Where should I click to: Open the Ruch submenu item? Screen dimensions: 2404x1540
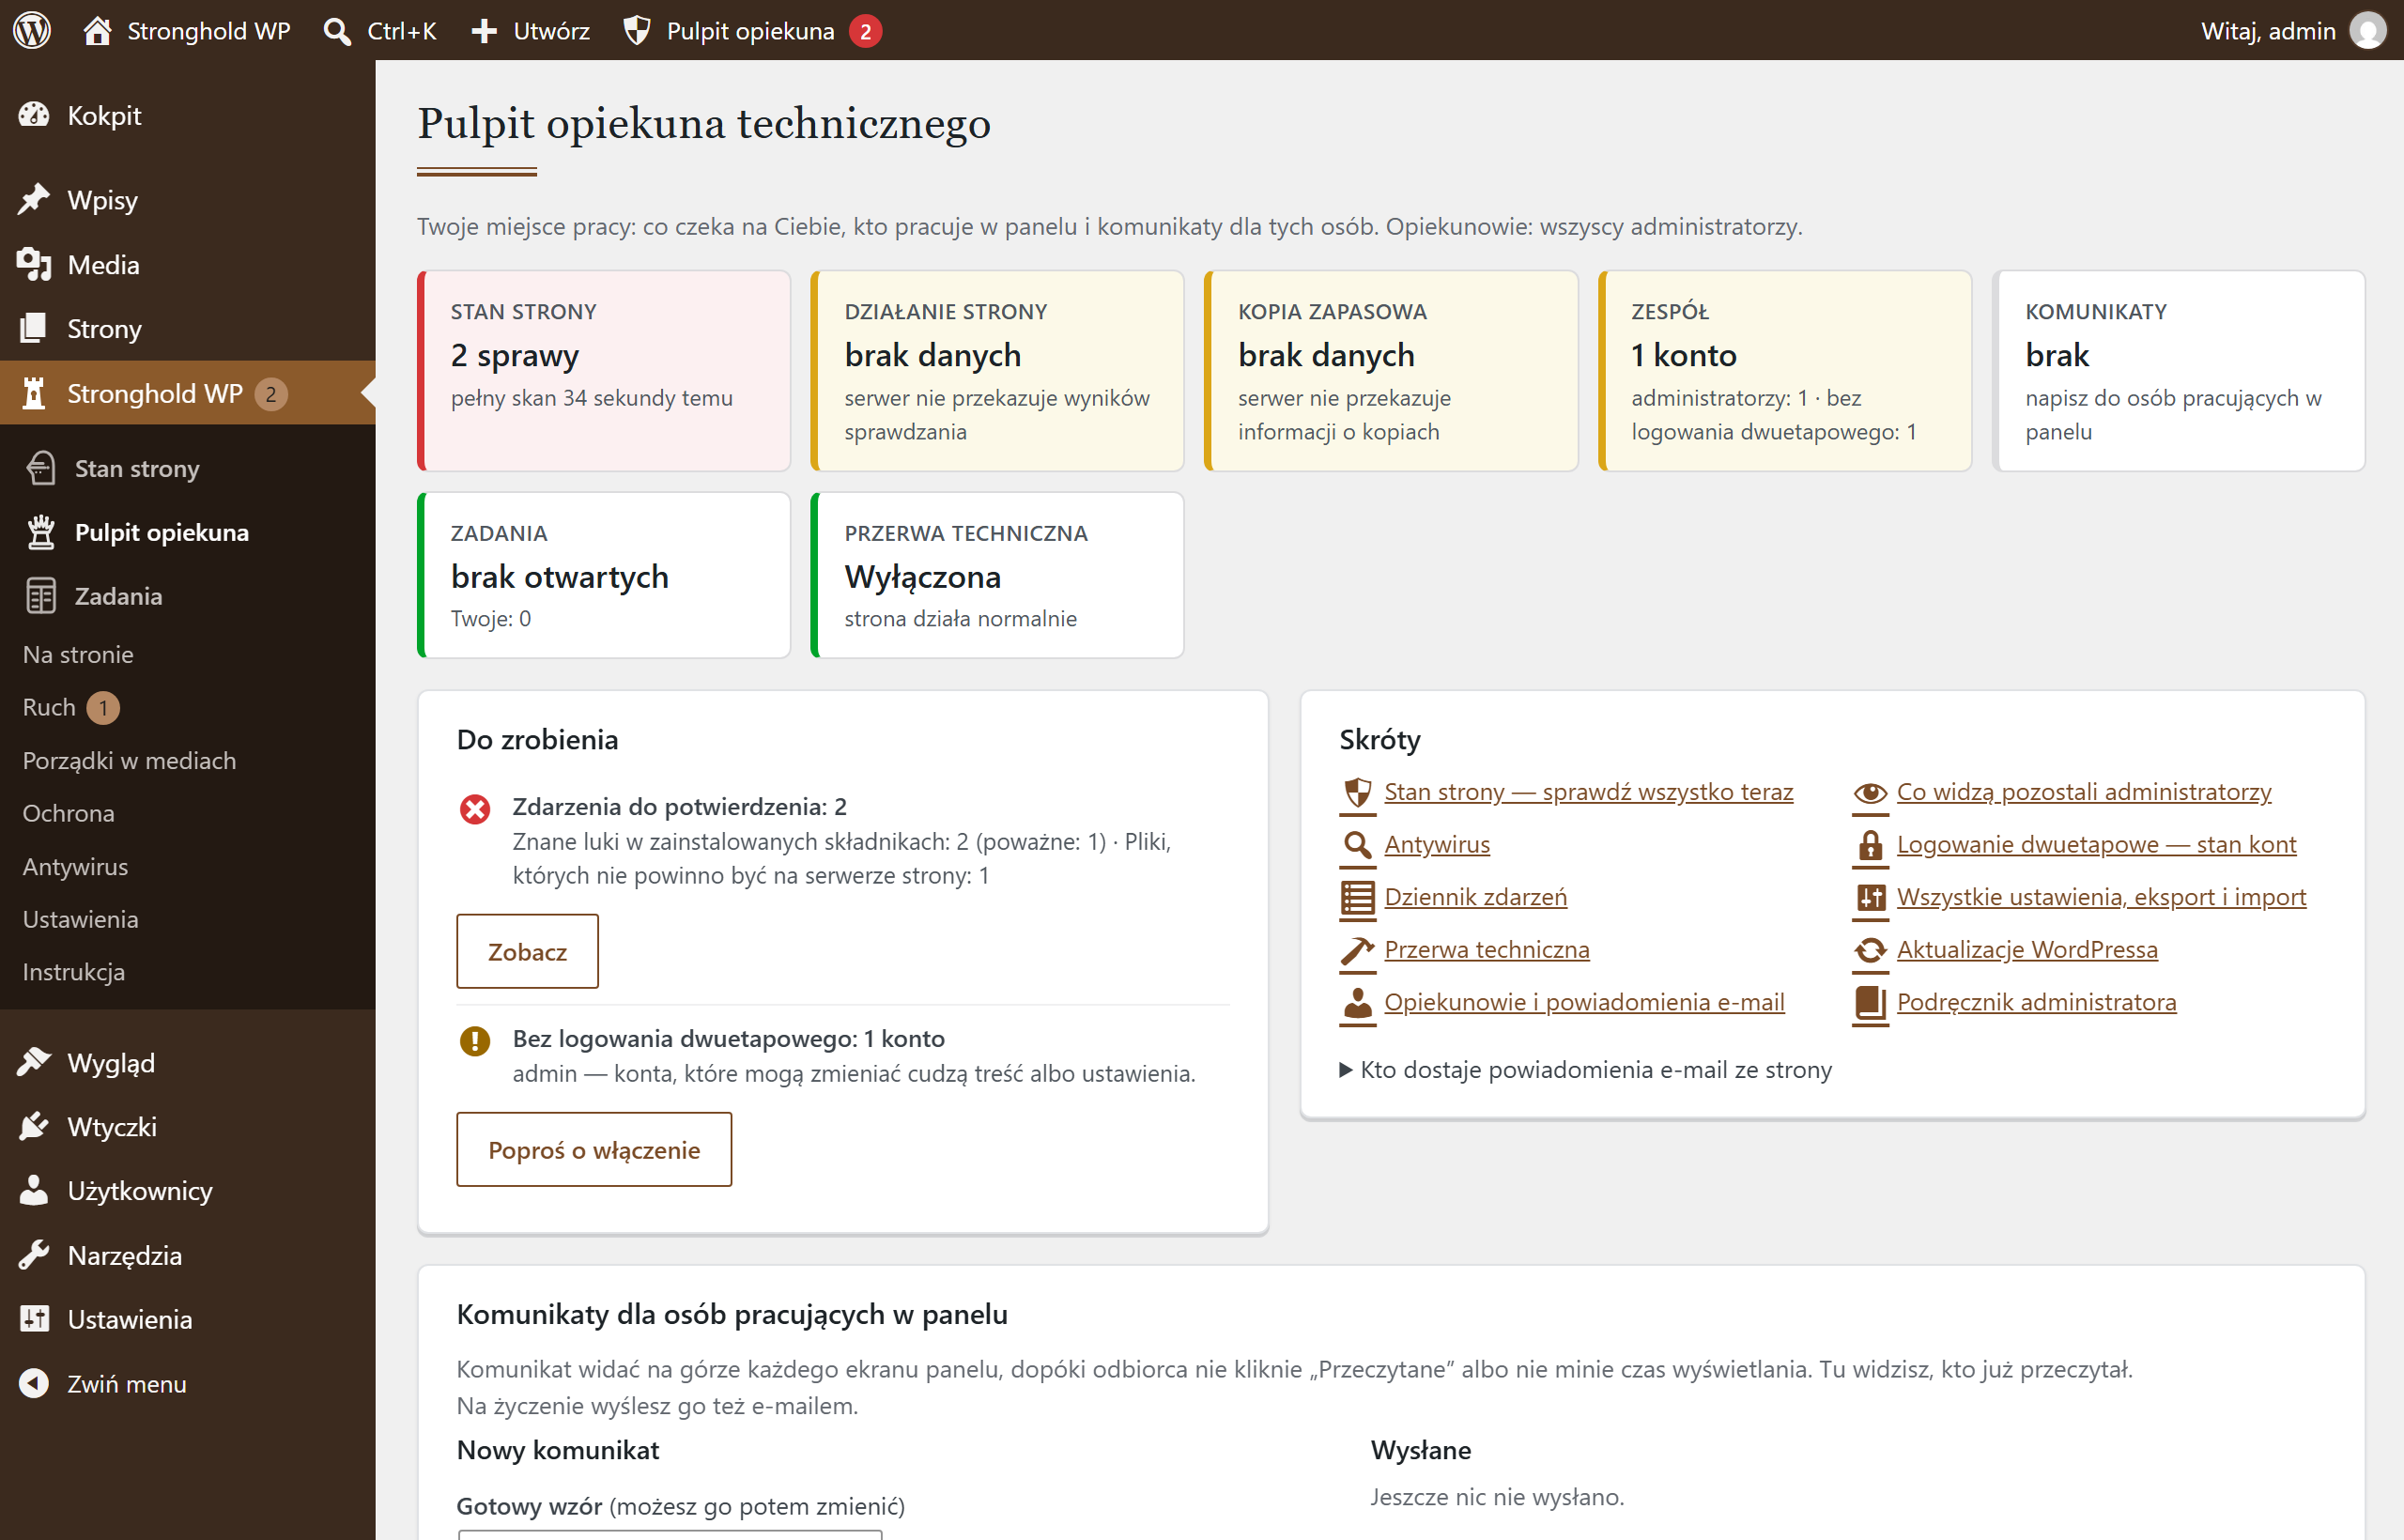[188, 707]
